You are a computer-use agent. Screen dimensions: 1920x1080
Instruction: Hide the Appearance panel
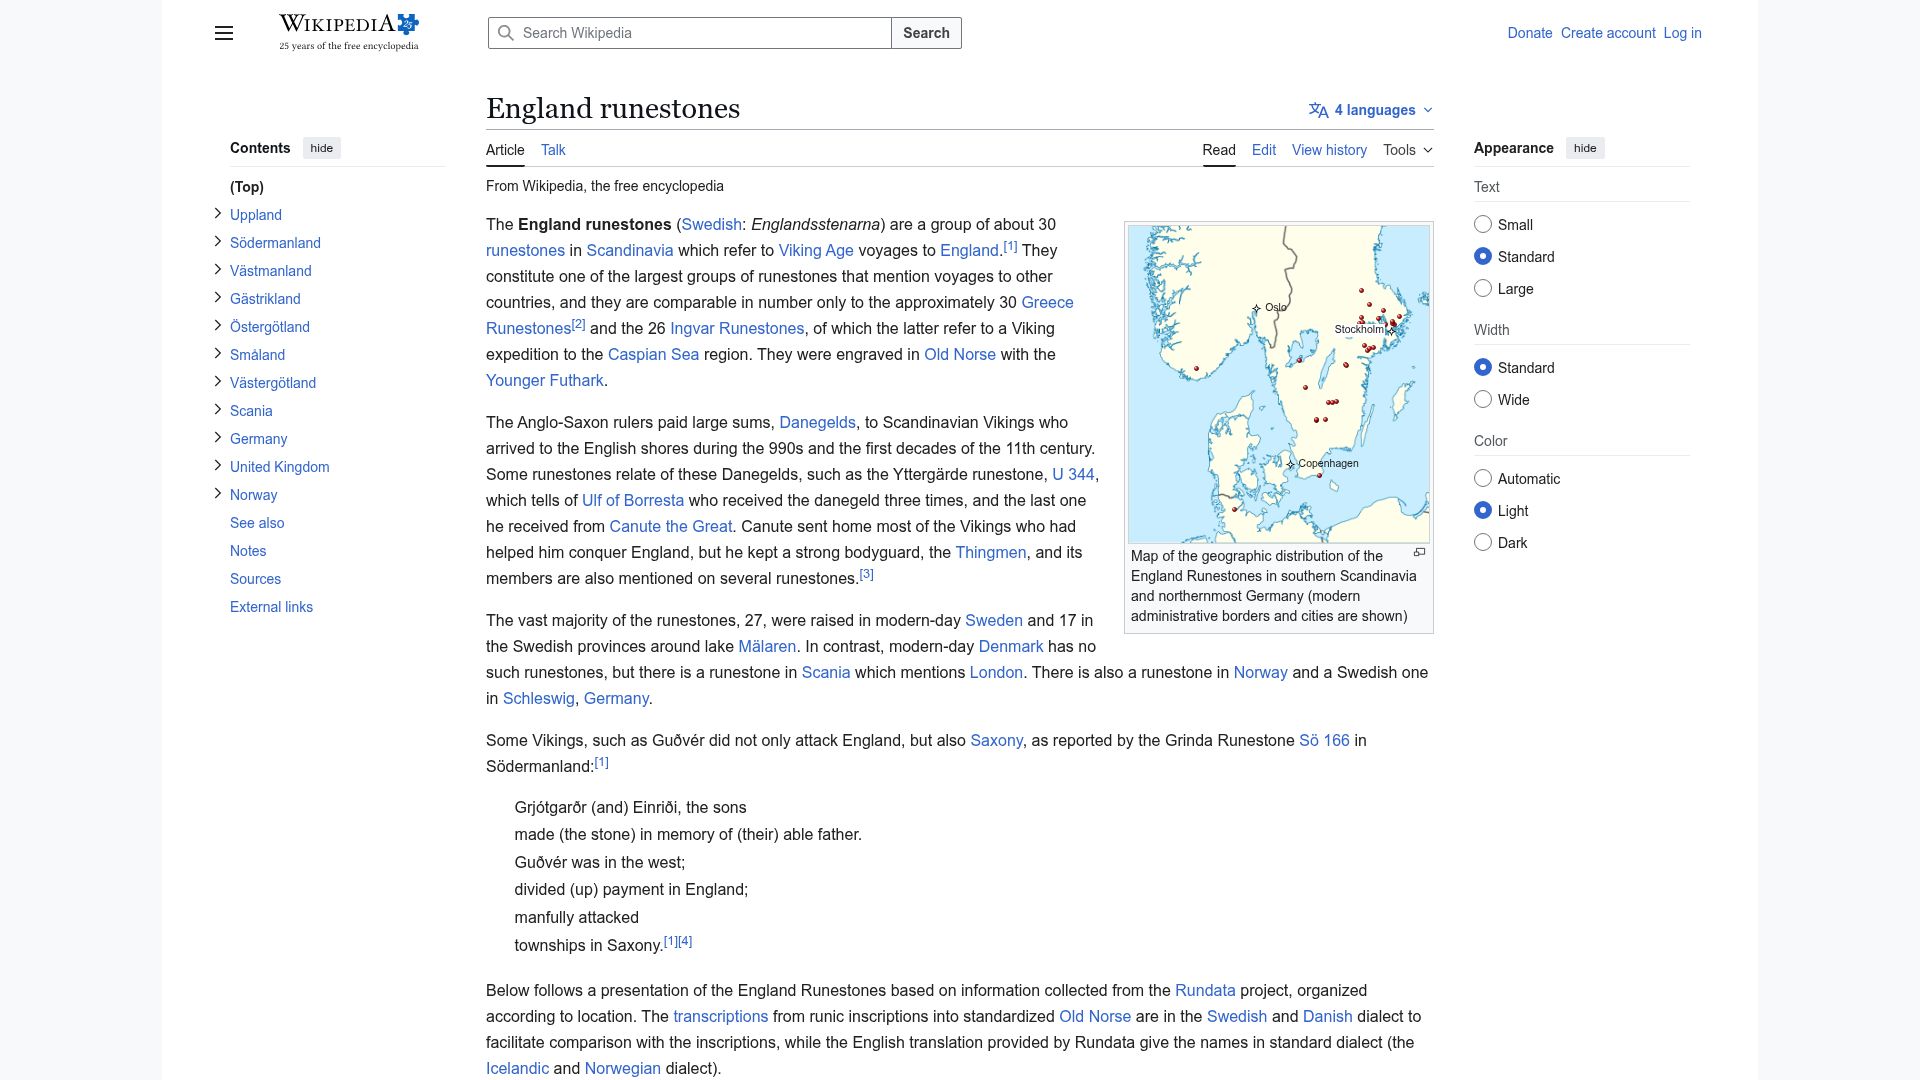[x=1585, y=148]
